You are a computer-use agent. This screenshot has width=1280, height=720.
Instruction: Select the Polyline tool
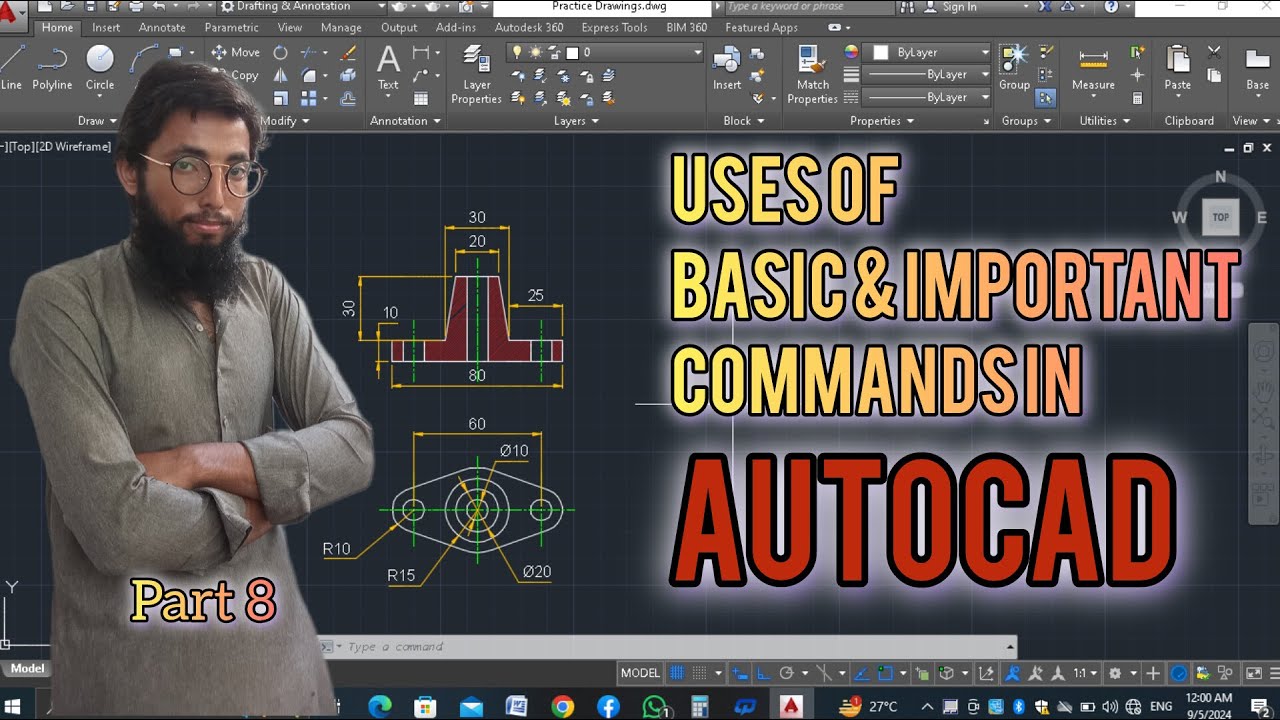click(52, 67)
